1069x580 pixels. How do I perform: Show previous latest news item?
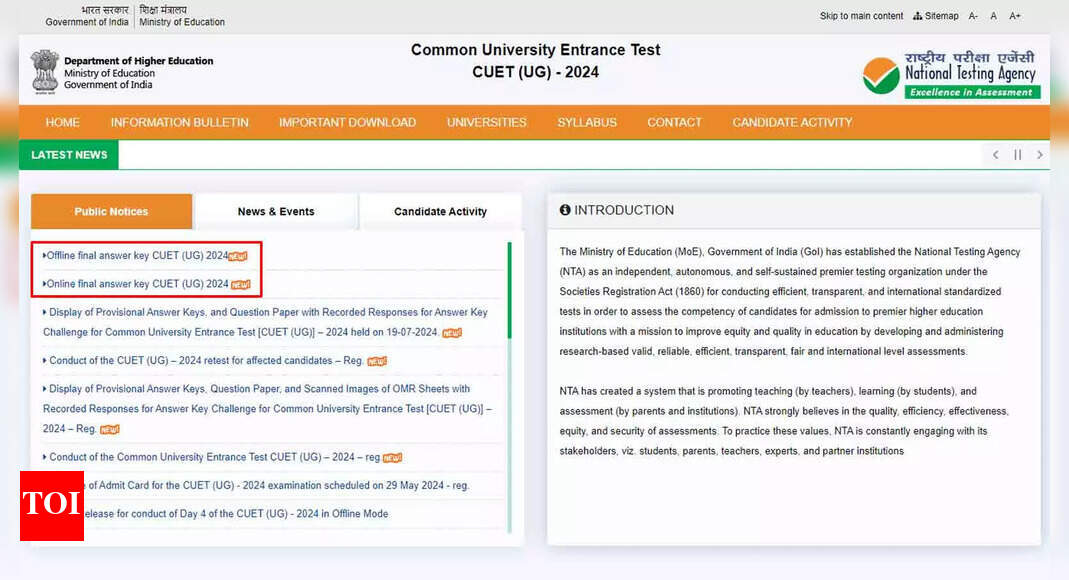(995, 155)
